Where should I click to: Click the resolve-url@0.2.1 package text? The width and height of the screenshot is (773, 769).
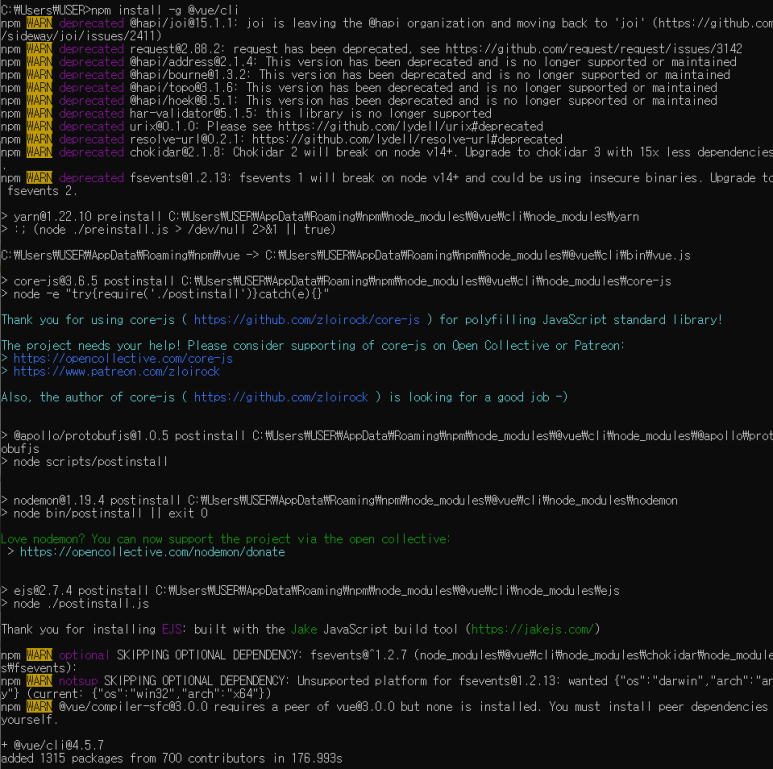tap(187, 139)
